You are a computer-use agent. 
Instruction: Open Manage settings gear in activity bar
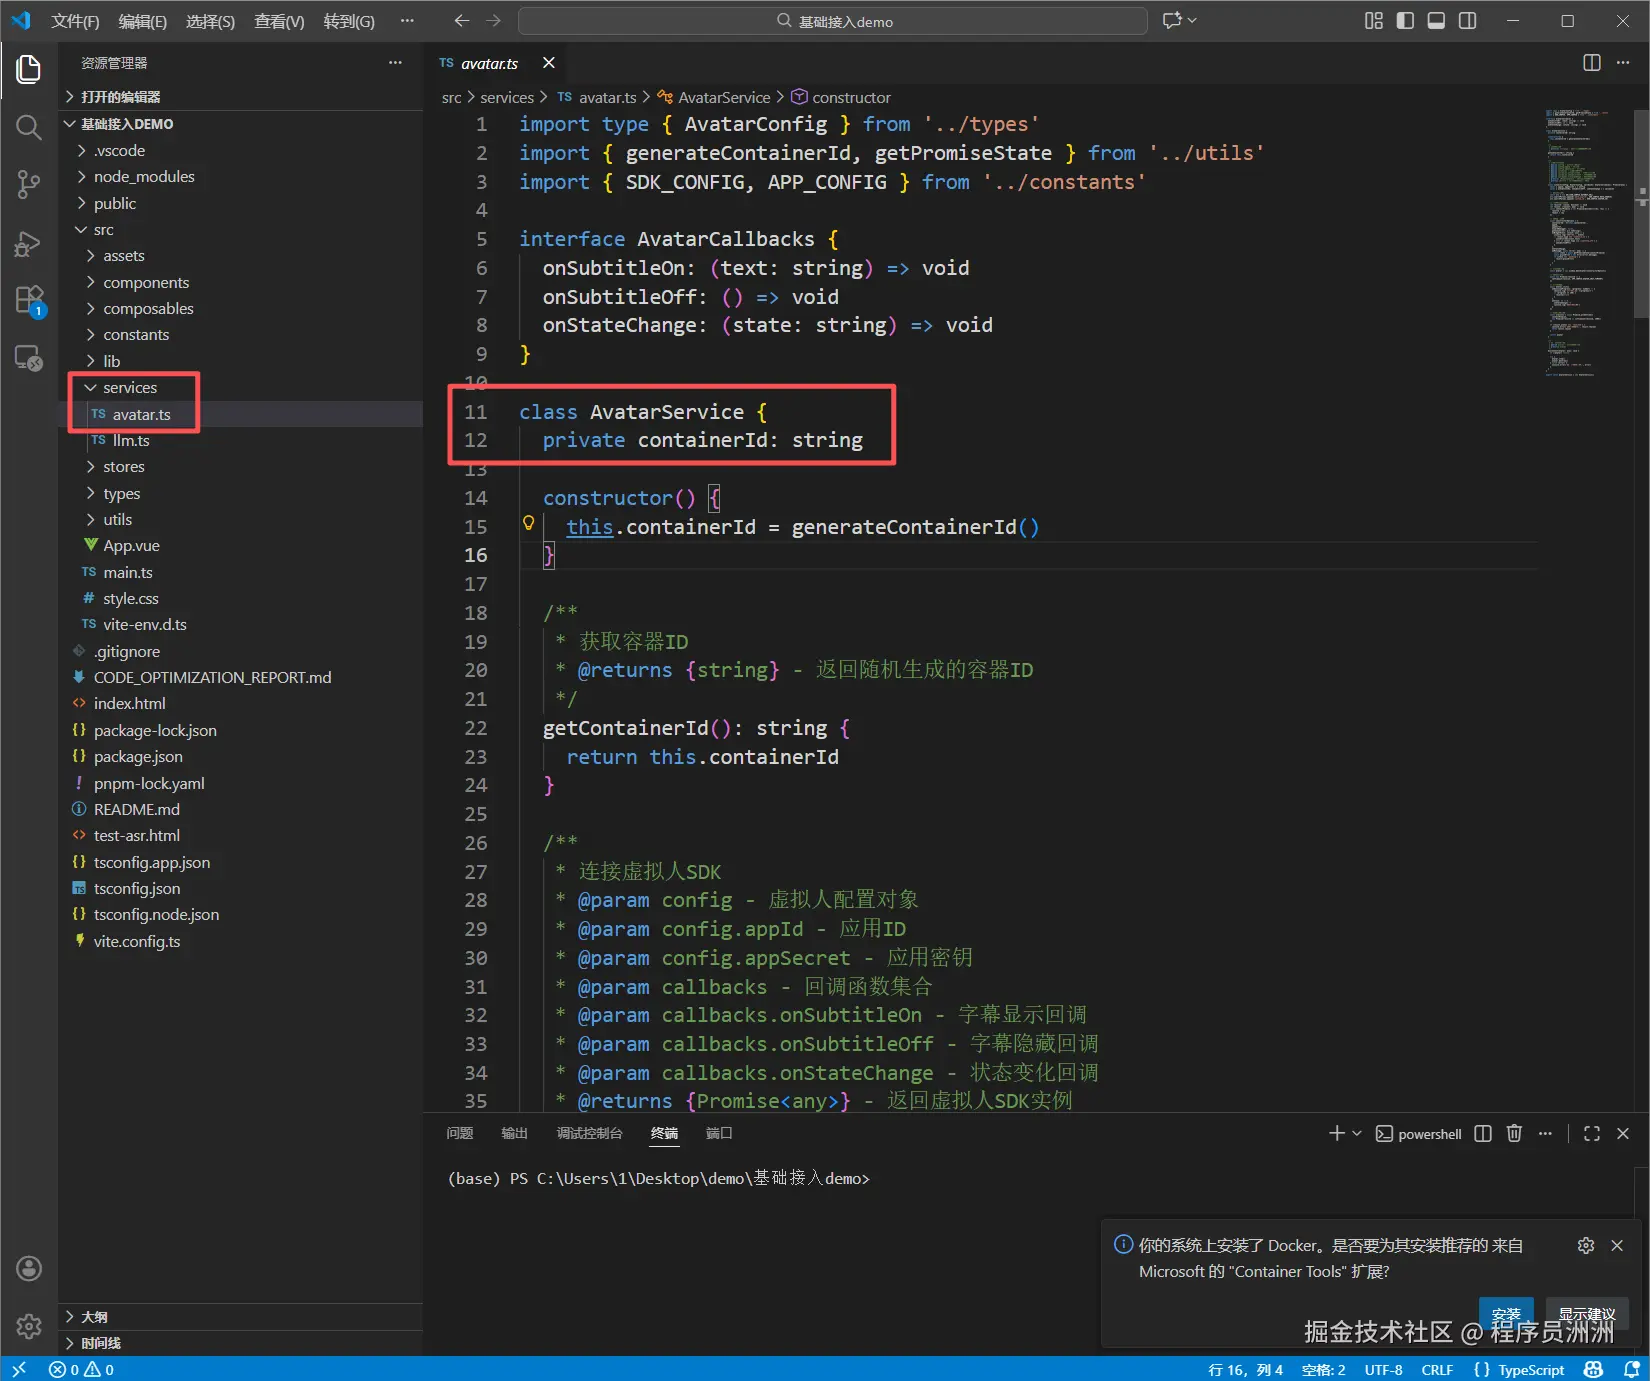[29, 1326]
